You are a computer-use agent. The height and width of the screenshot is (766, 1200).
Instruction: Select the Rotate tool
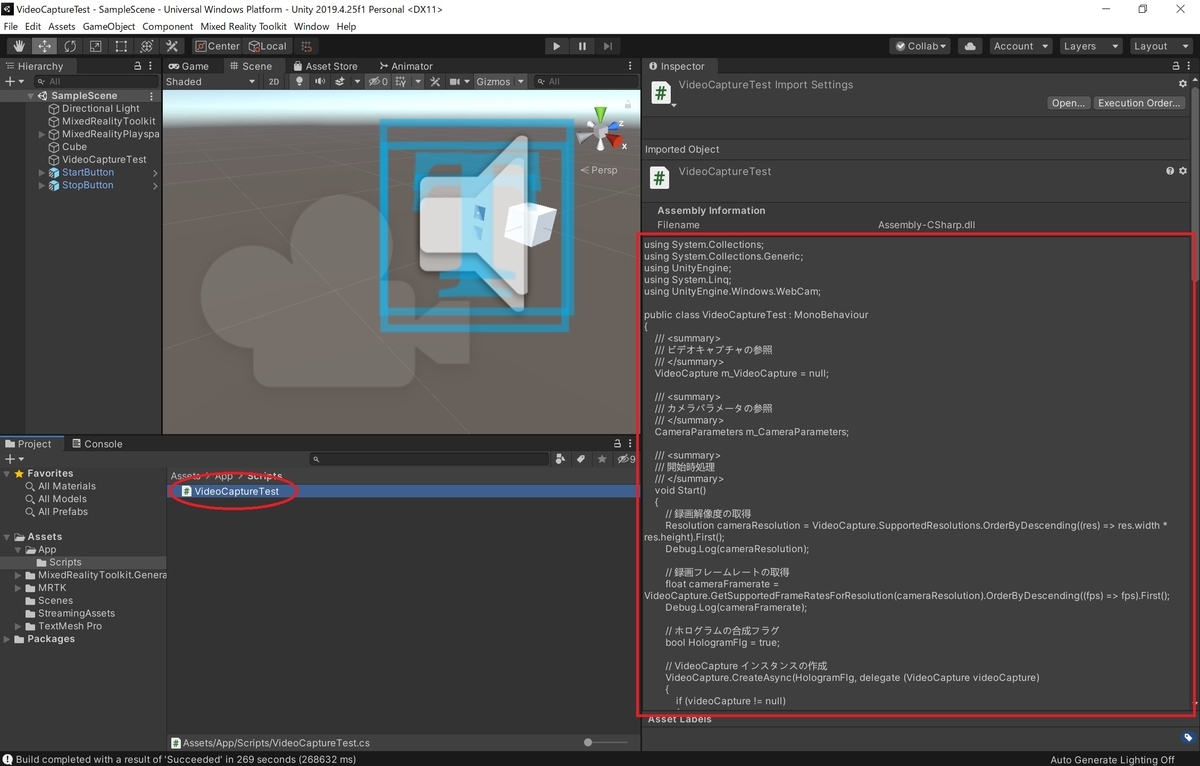point(70,46)
